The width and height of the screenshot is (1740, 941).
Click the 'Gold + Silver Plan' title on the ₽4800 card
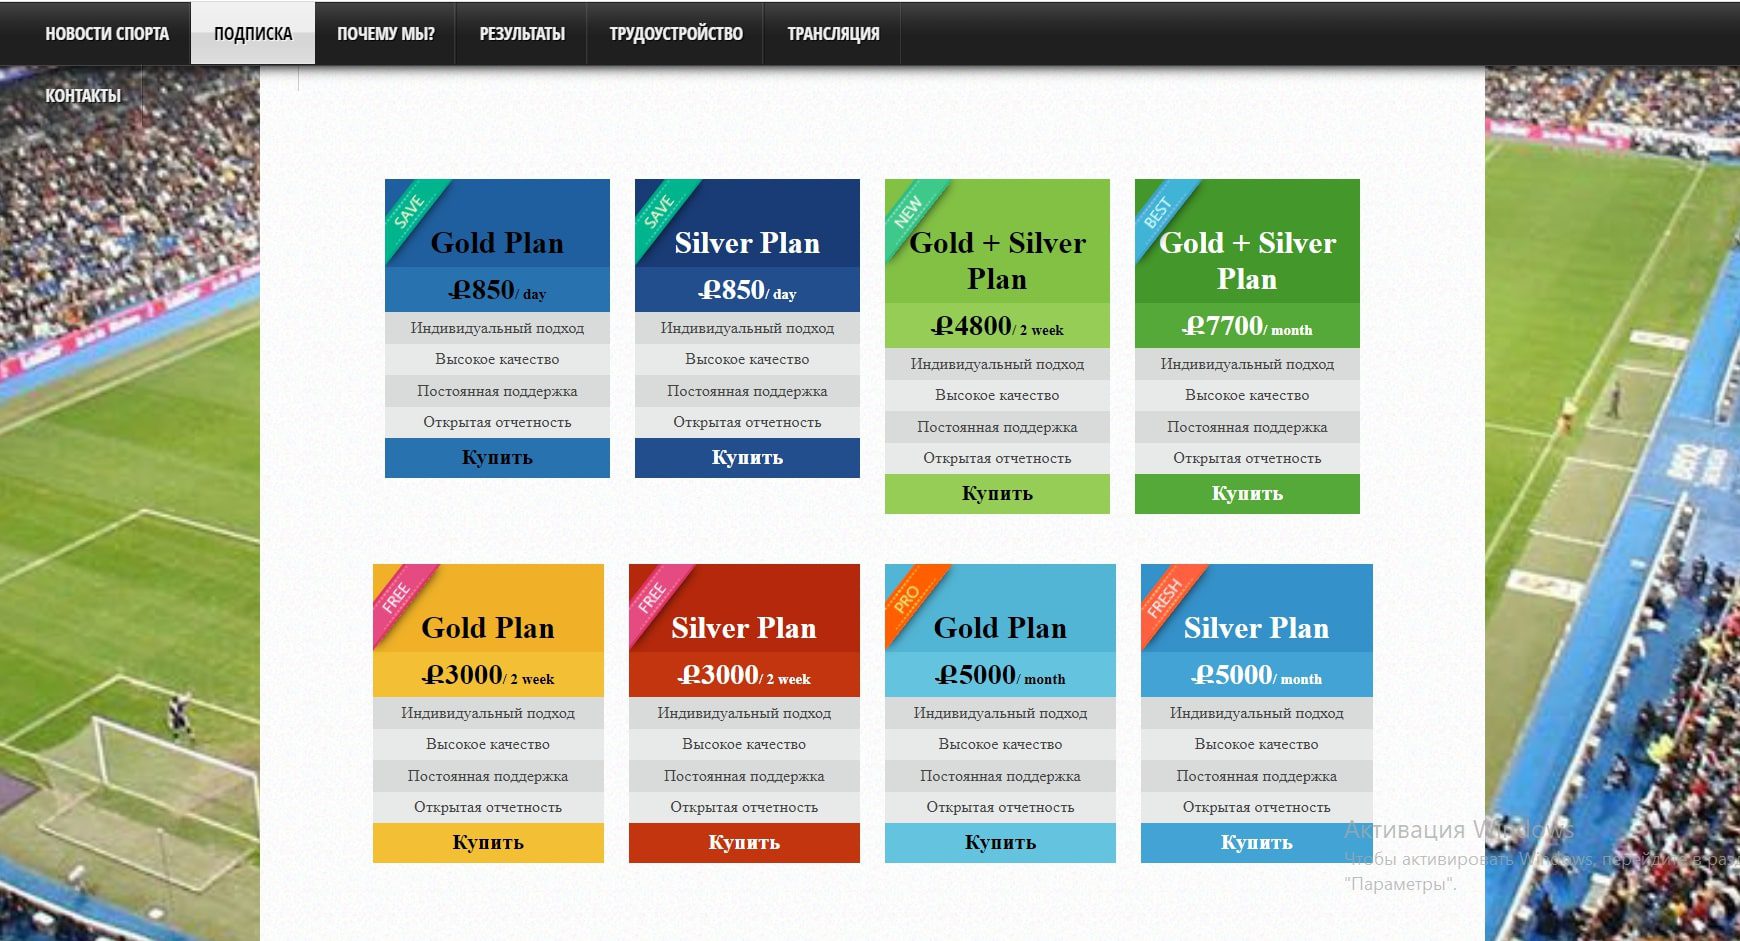[997, 260]
